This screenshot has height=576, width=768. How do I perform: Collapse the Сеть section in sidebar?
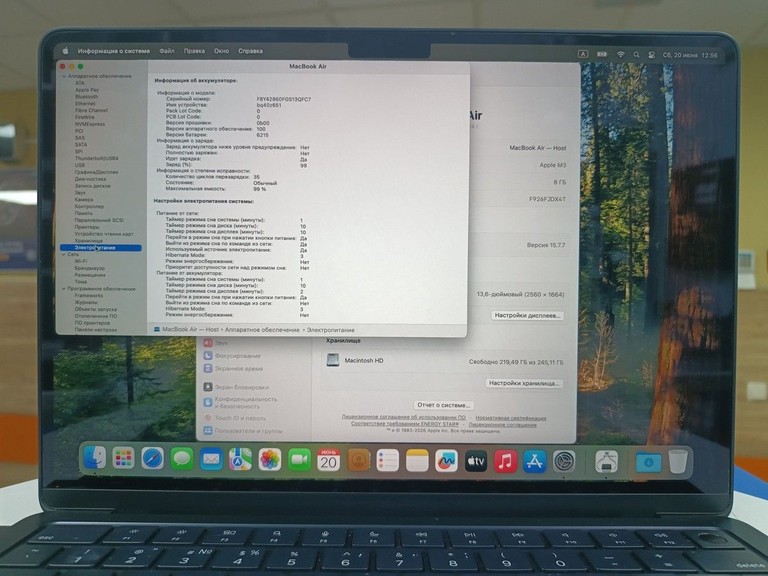point(64,255)
